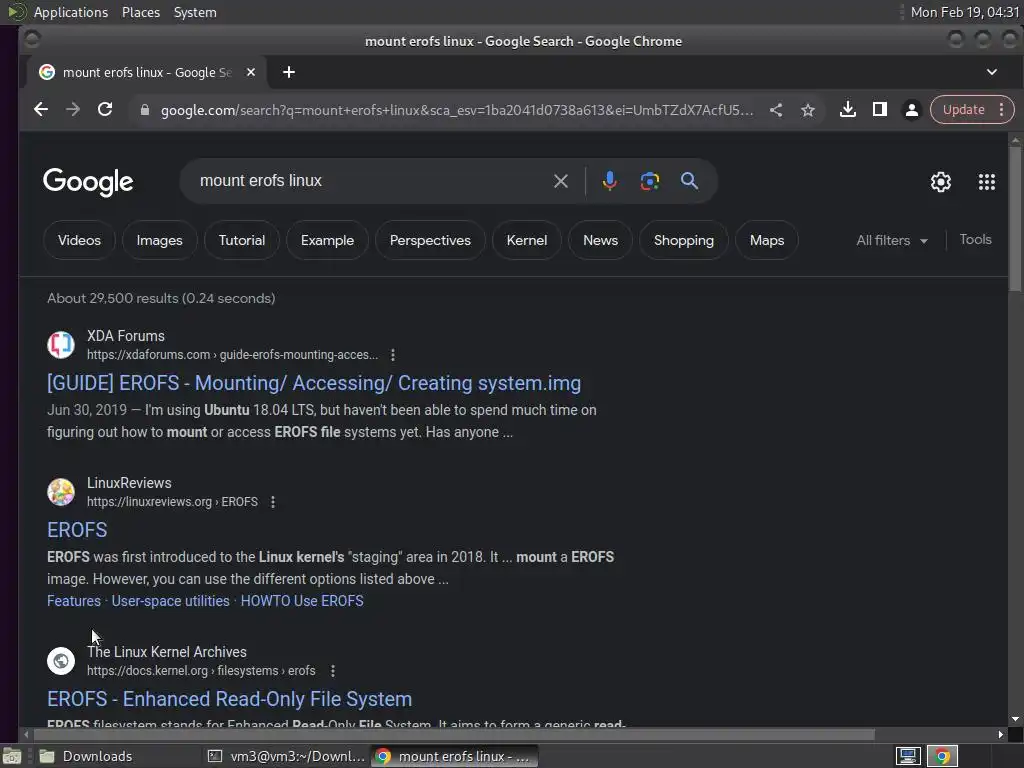Open User-space utilities sitelink
The width and height of the screenshot is (1024, 768).
[x=170, y=601]
